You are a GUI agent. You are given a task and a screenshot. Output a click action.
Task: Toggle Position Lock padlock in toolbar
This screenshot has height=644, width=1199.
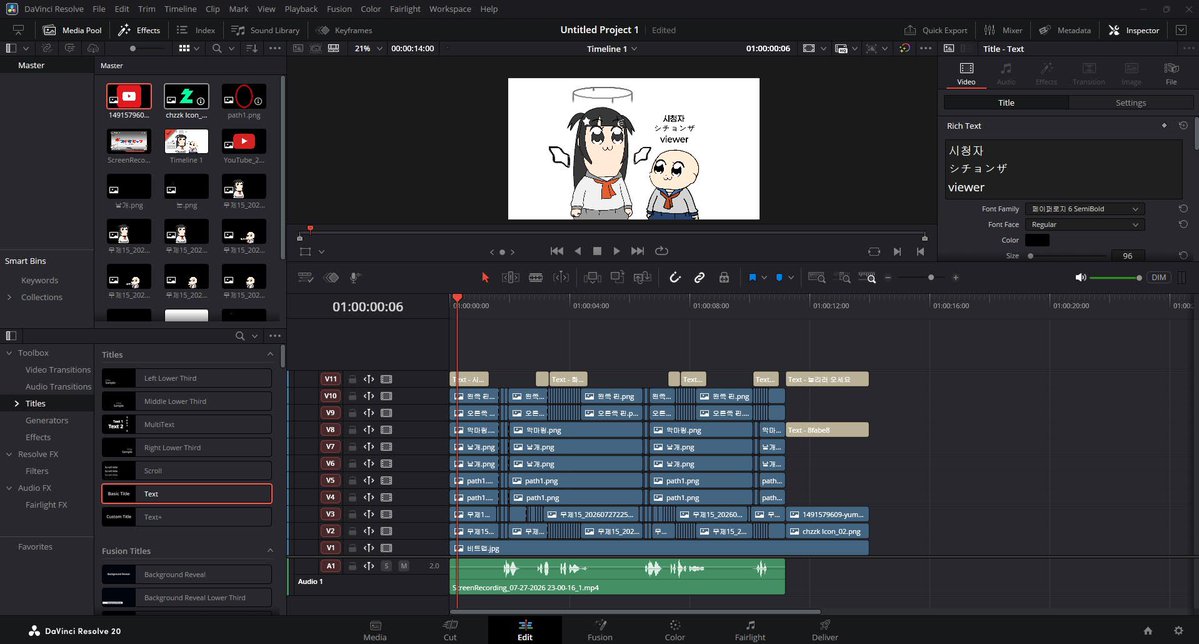(723, 278)
